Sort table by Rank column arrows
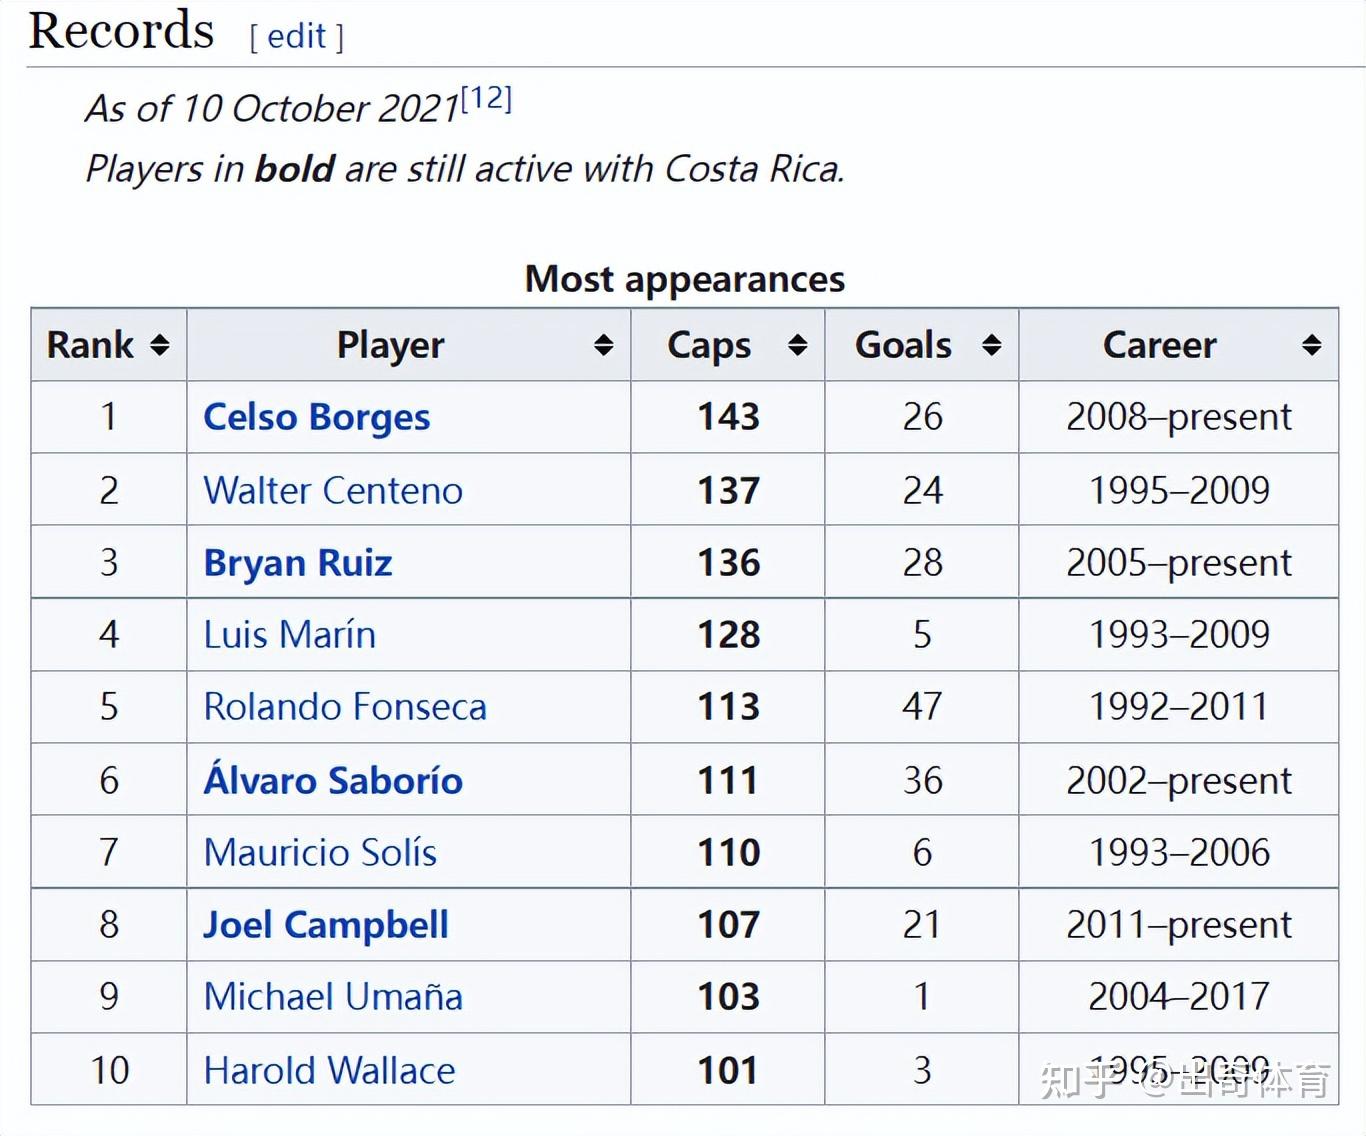The width and height of the screenshot is (1366, 1136). point(160,346)
